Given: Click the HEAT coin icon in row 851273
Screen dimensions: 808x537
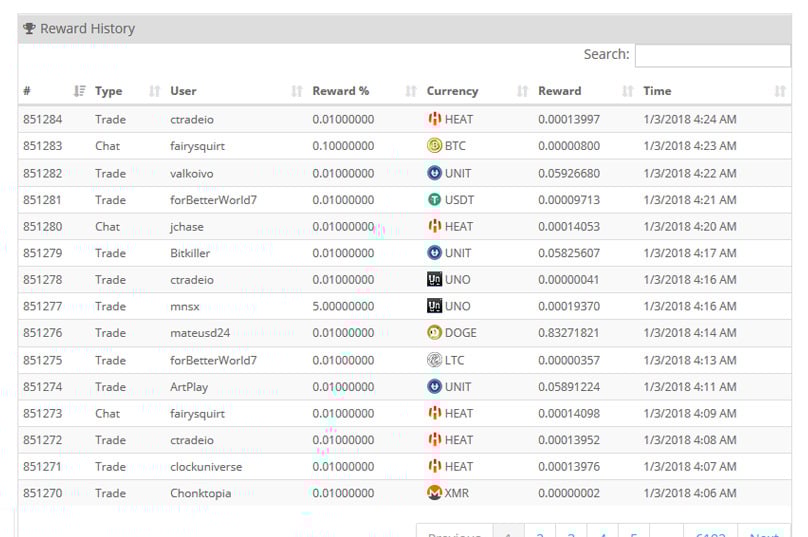Looking at the screenshot, I should coord(434,413).
